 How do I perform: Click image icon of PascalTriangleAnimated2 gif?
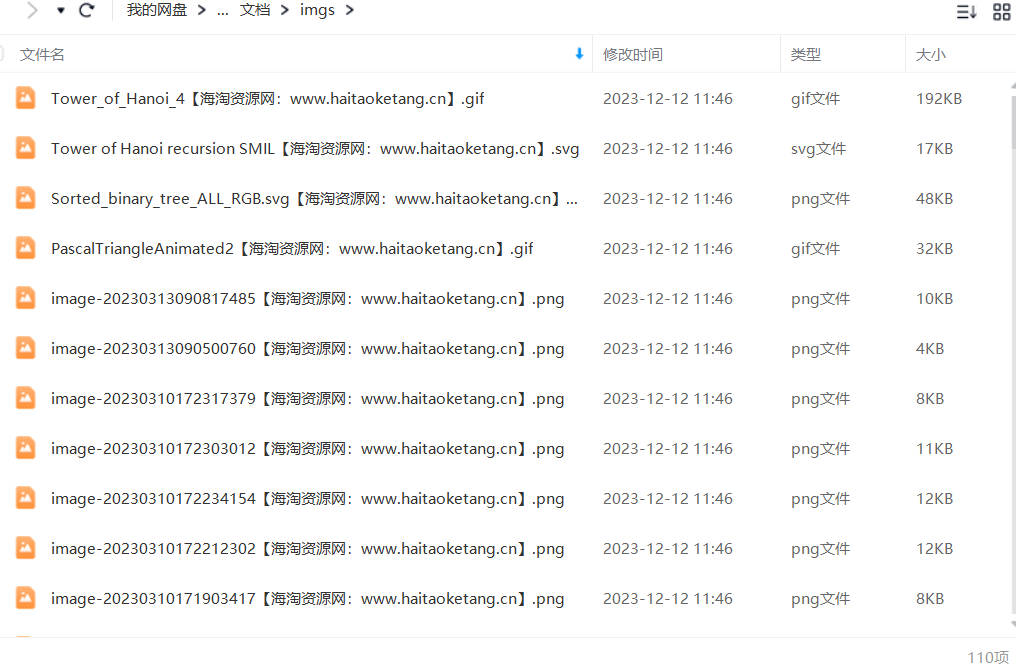pyautogui.click(x=25, y=248)
